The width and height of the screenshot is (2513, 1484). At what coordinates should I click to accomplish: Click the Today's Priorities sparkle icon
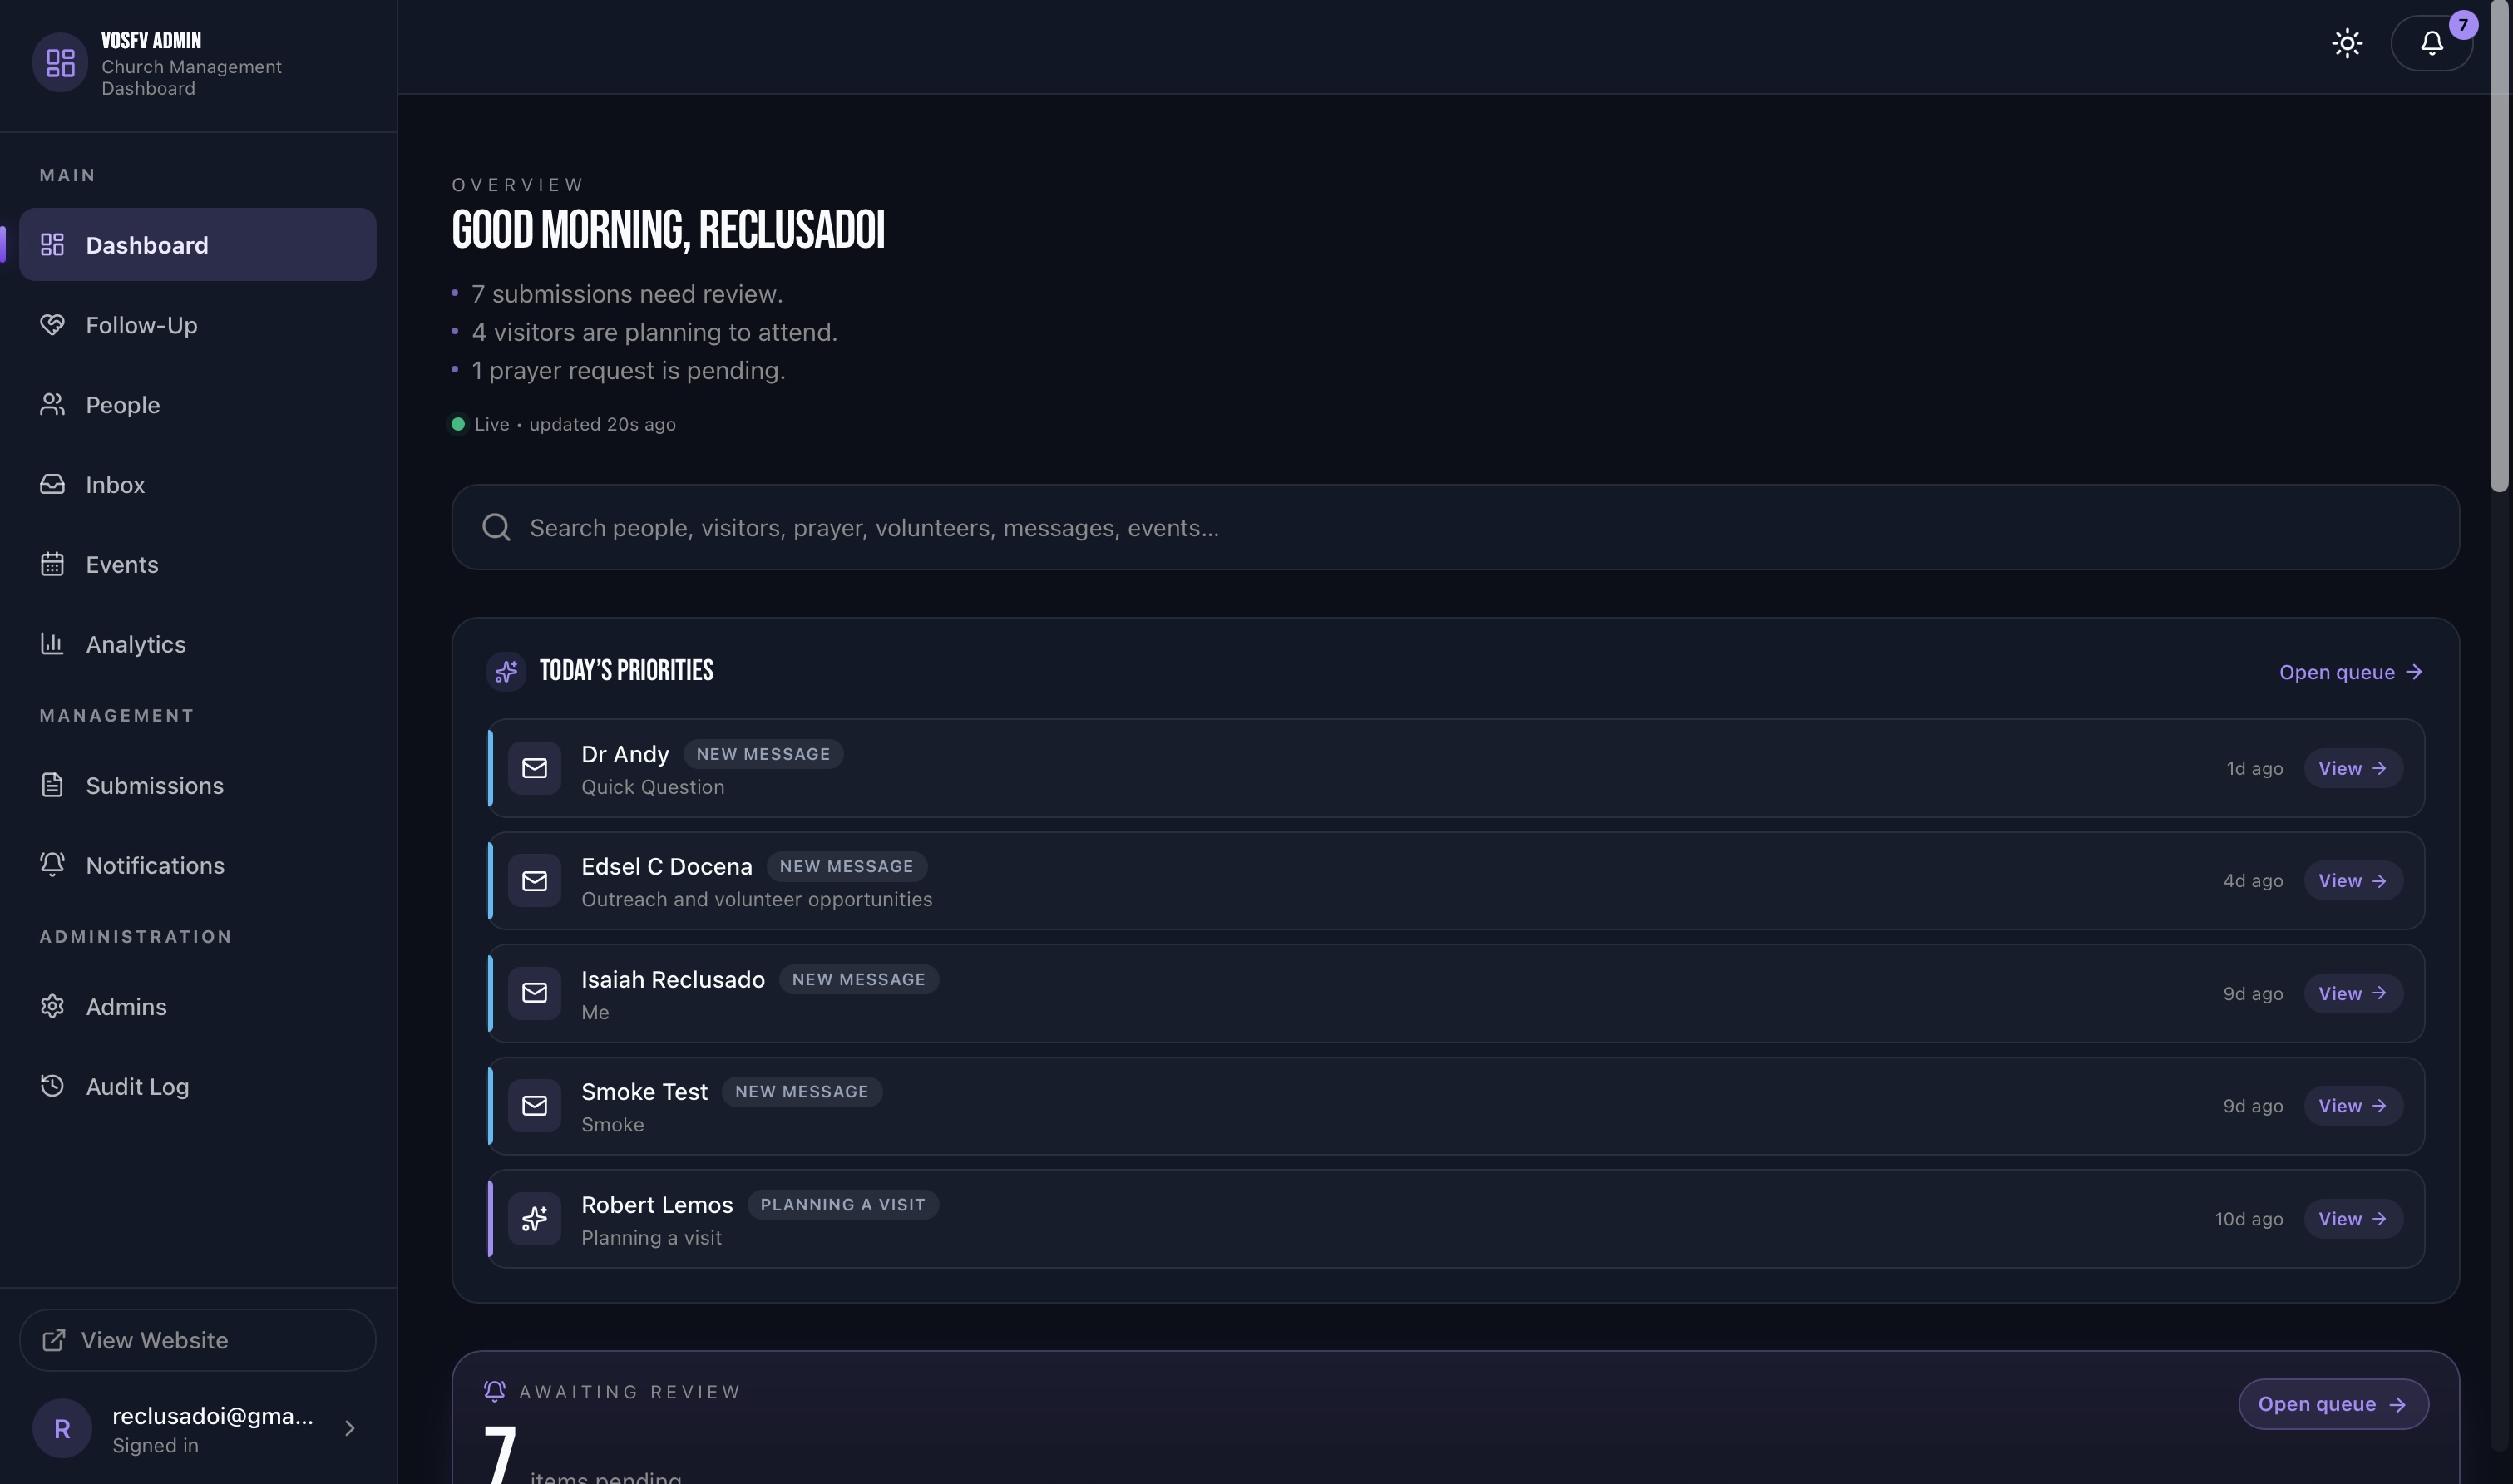(506, 671)
